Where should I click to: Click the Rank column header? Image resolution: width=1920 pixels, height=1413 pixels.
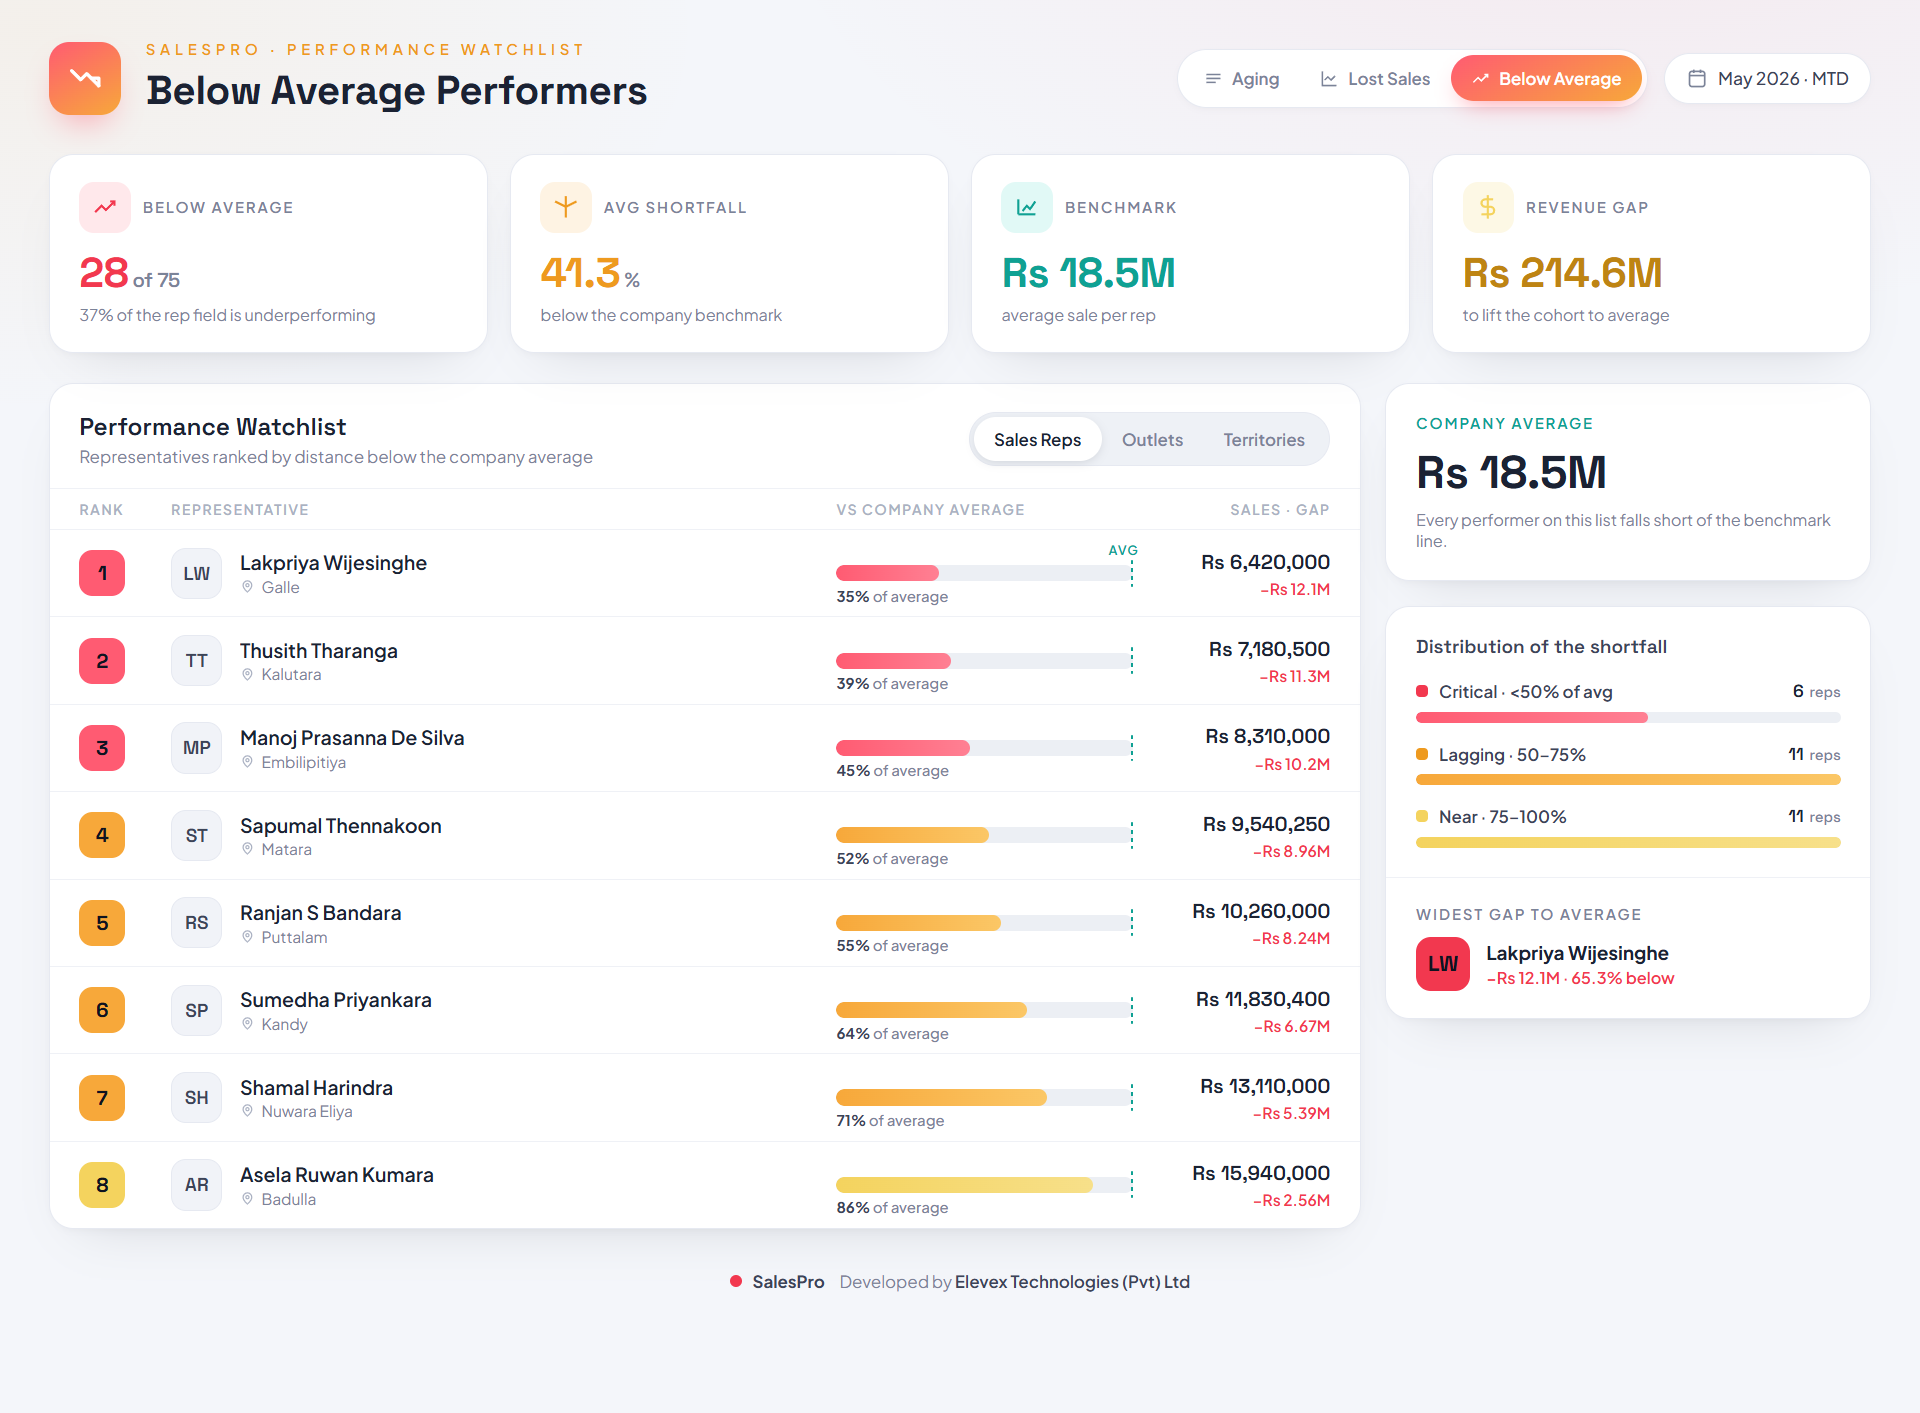(x=101, y=510)
